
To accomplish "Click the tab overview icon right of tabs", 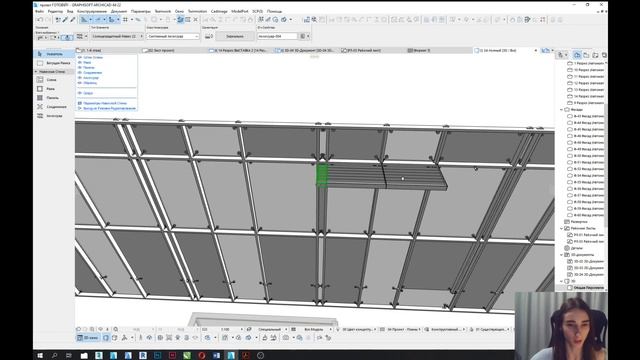I will tap(545, 50).
